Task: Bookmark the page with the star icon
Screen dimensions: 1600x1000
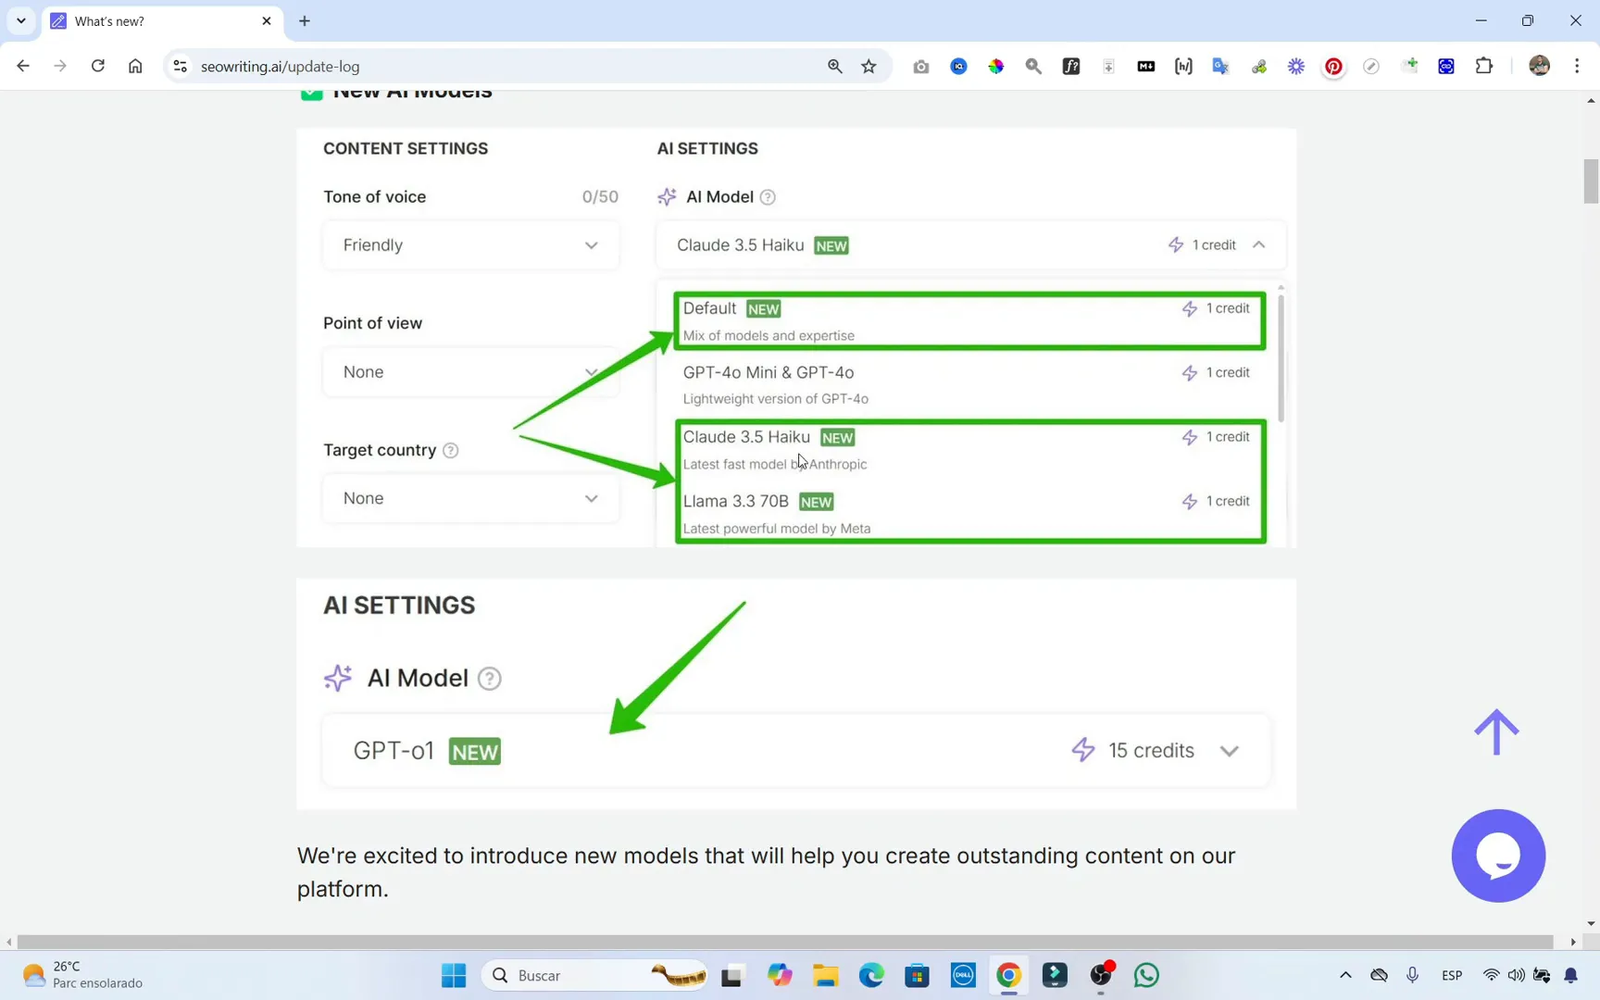Action: coord(869,66)
